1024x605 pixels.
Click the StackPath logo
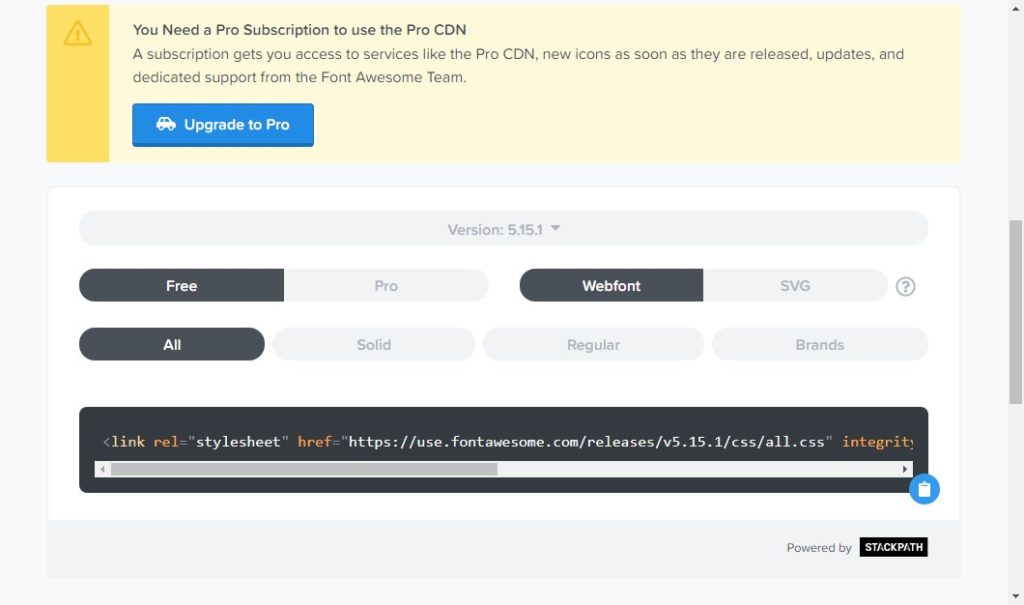point(893,547)
